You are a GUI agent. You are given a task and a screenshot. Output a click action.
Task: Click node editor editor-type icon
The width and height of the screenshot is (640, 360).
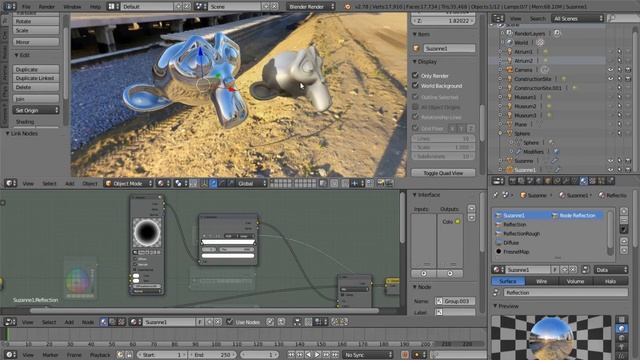tap(10, 322)
